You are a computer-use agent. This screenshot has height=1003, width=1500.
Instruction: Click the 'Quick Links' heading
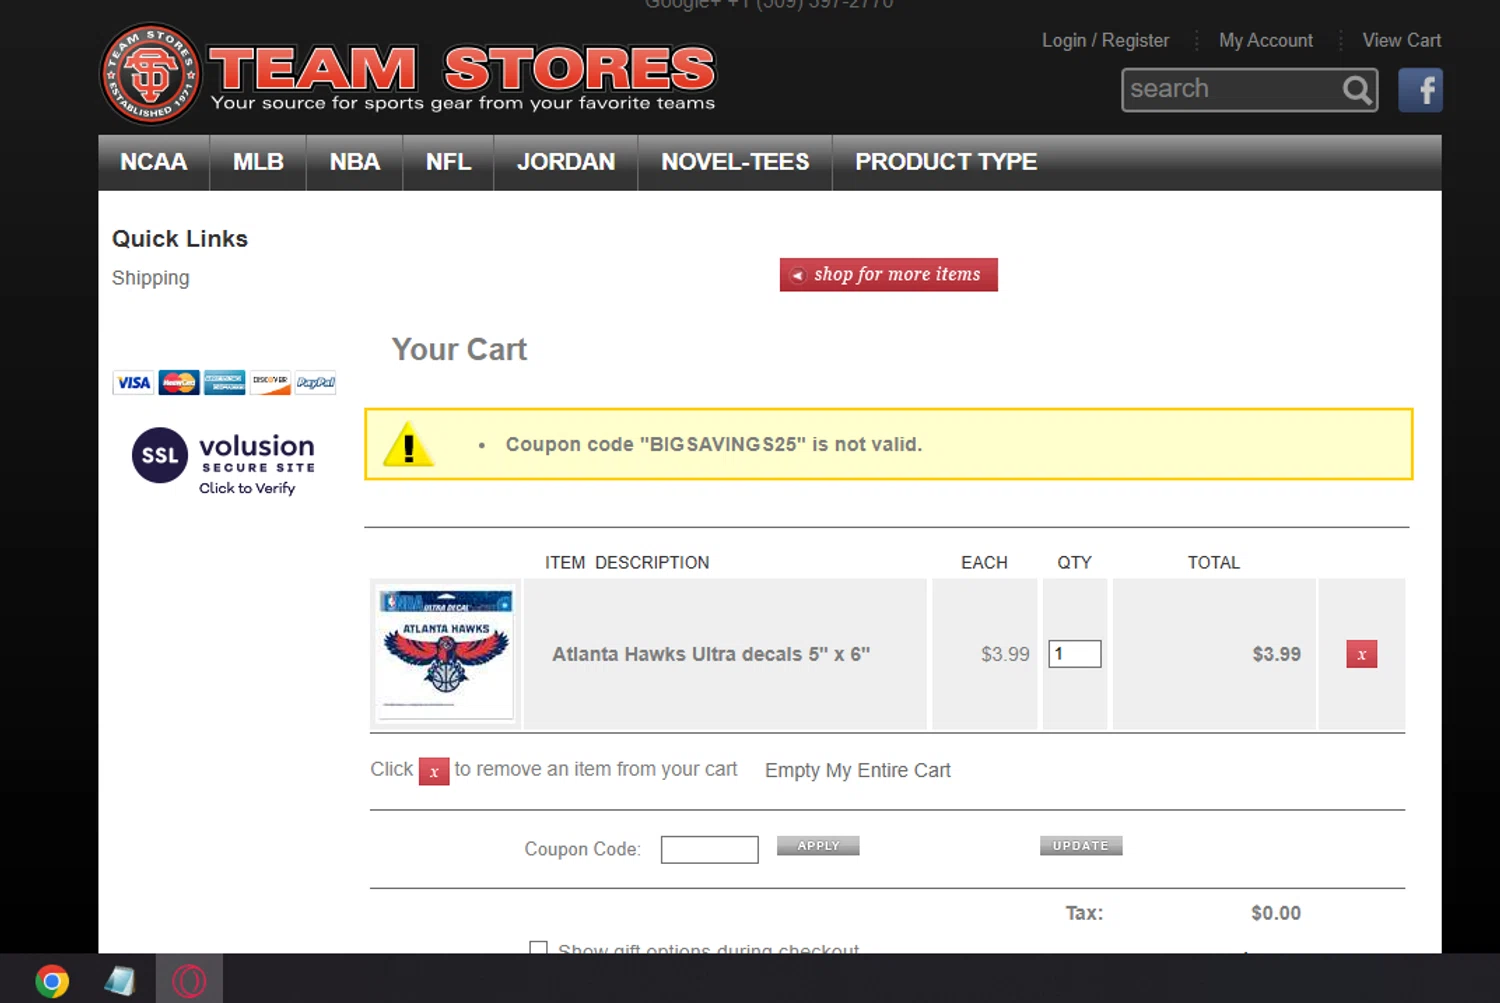[x=180, y=239]
